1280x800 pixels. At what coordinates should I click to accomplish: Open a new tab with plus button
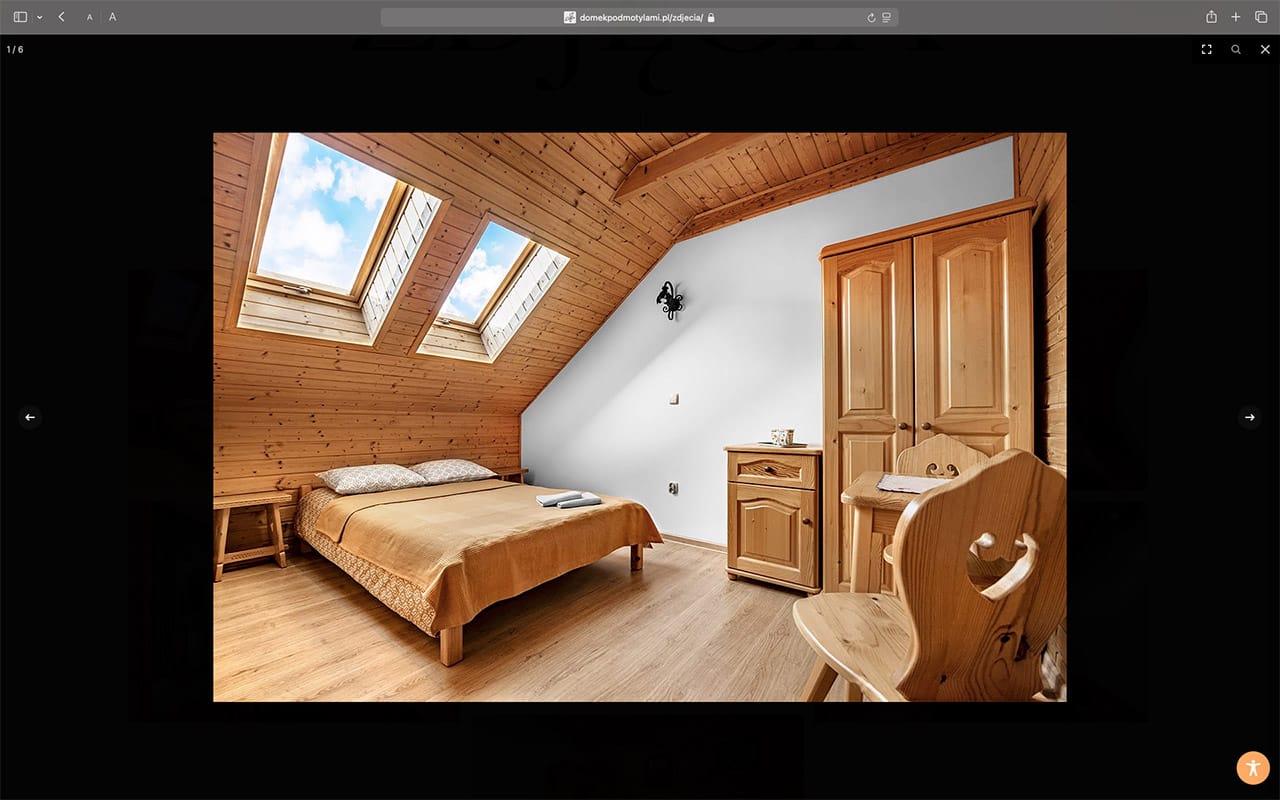point(1236,17)
